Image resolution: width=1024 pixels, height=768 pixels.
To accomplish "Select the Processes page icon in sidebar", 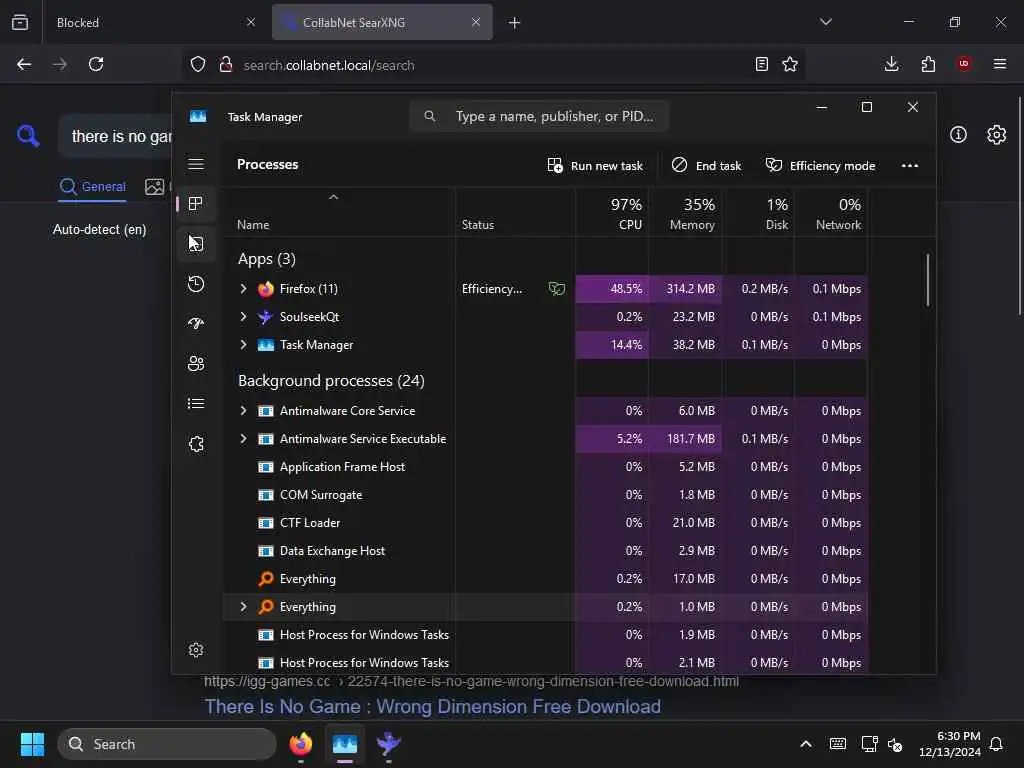I will (196, 204).
